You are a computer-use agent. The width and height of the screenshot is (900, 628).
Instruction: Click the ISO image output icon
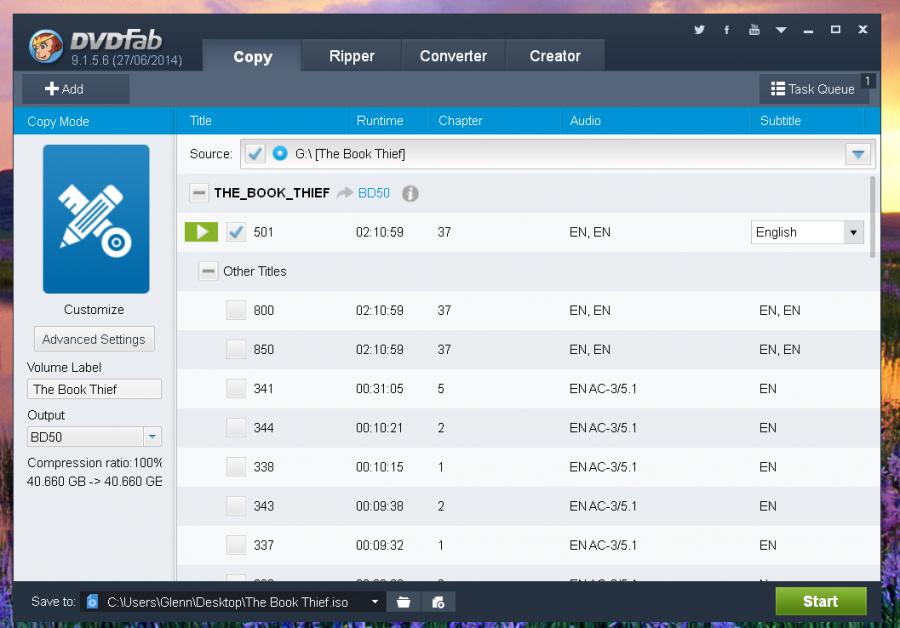[x=439, y=602]
